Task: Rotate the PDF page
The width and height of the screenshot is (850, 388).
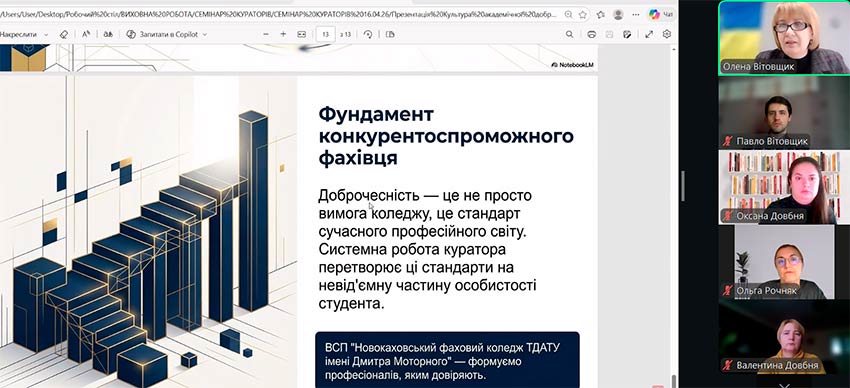Action: [x=368, y=34]
